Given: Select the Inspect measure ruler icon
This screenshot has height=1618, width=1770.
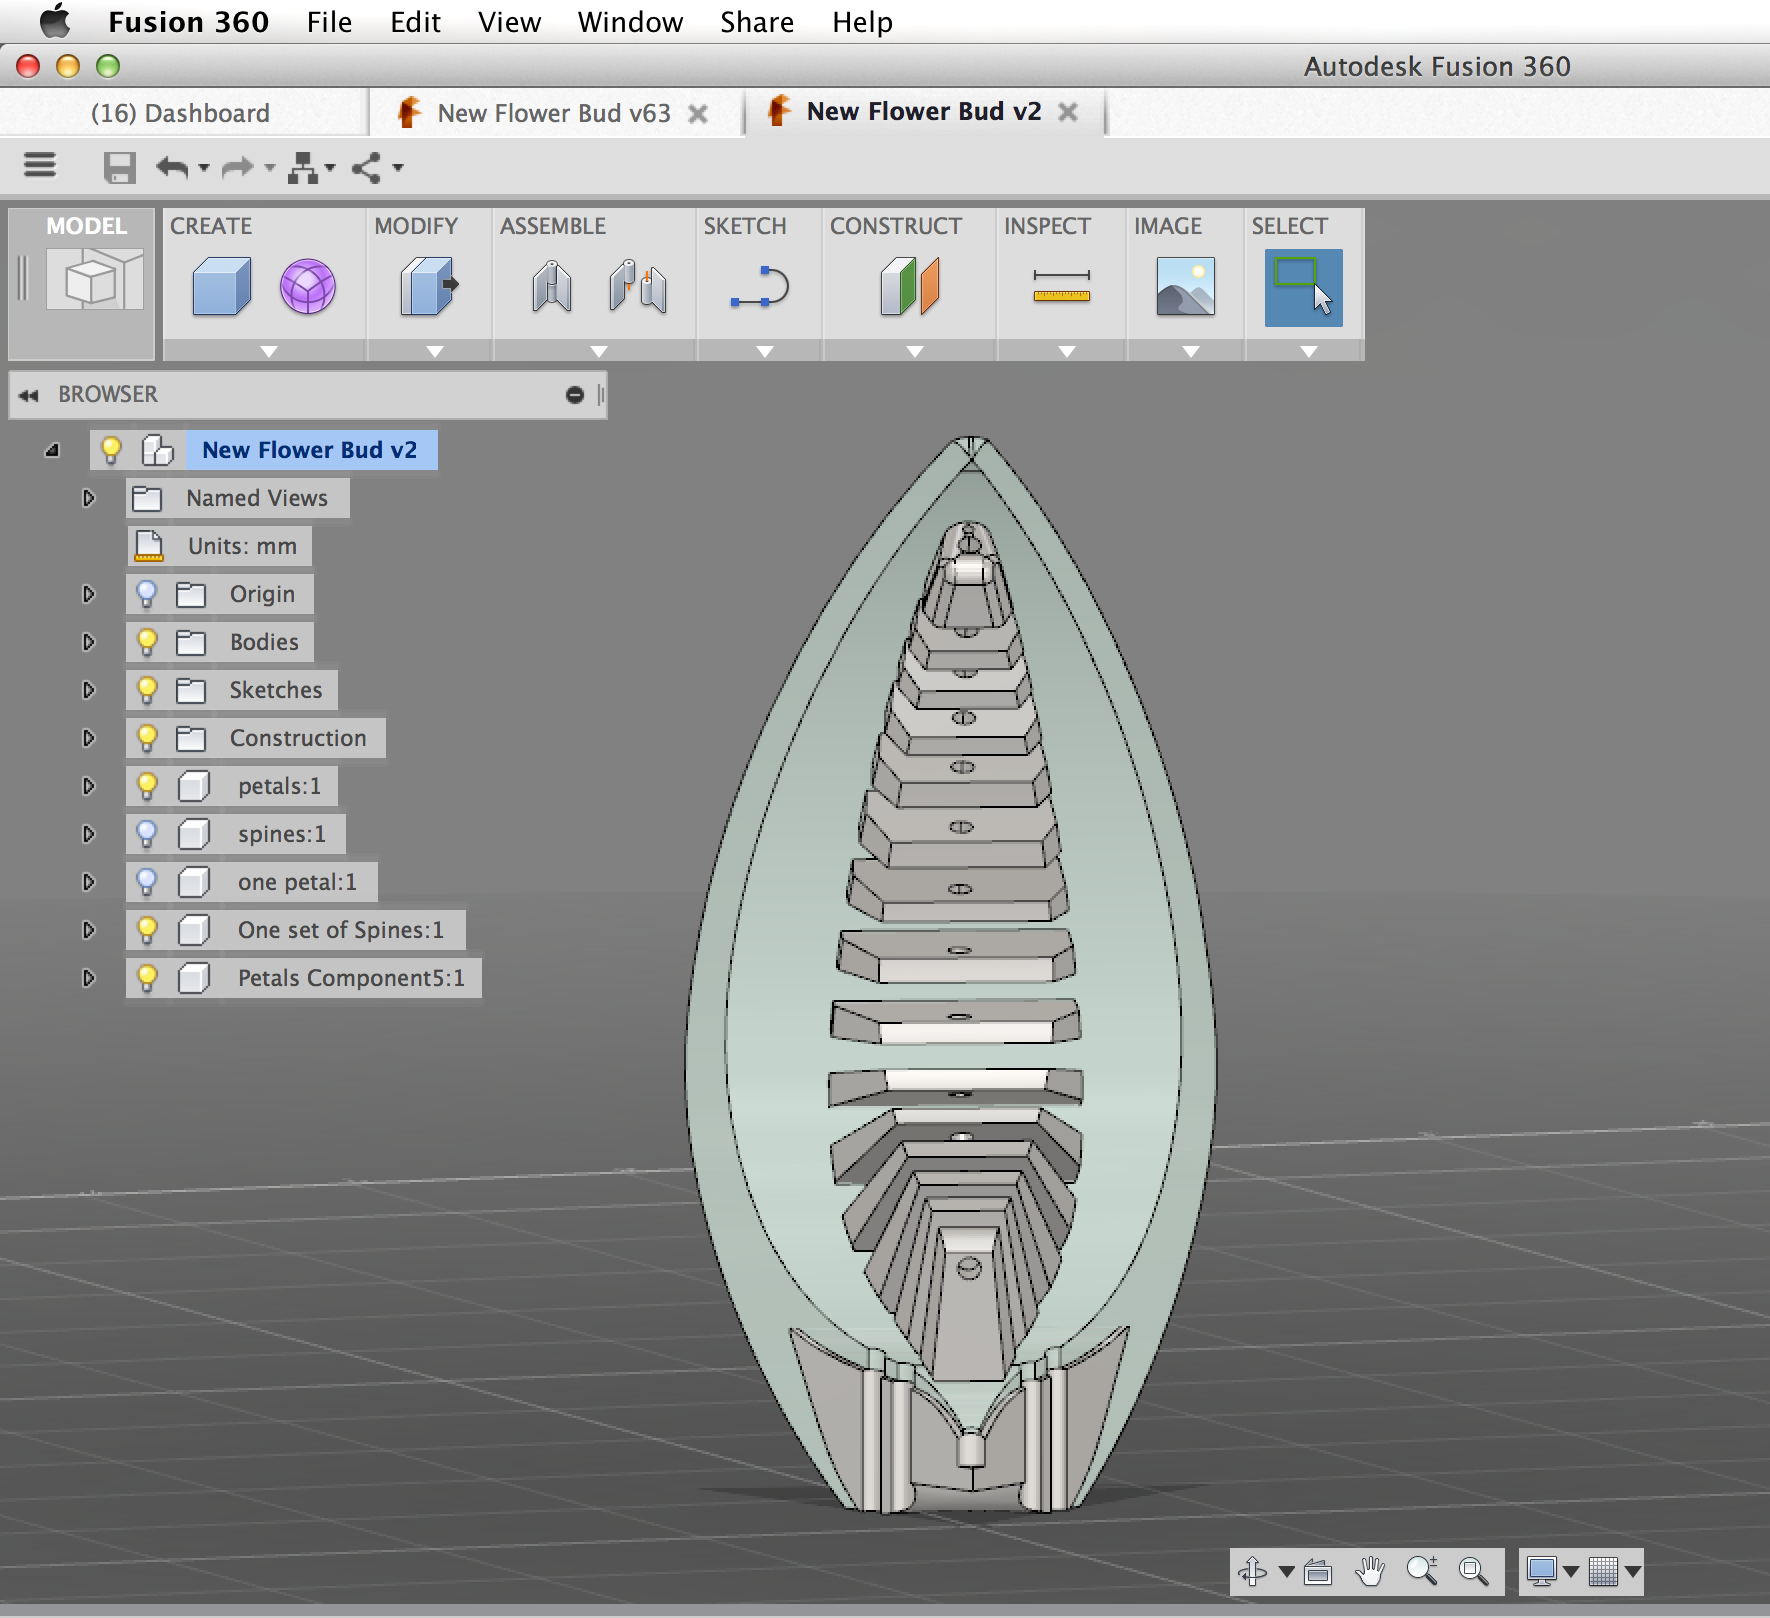Looking at the screenshot, I should (x=1062, y=287).
